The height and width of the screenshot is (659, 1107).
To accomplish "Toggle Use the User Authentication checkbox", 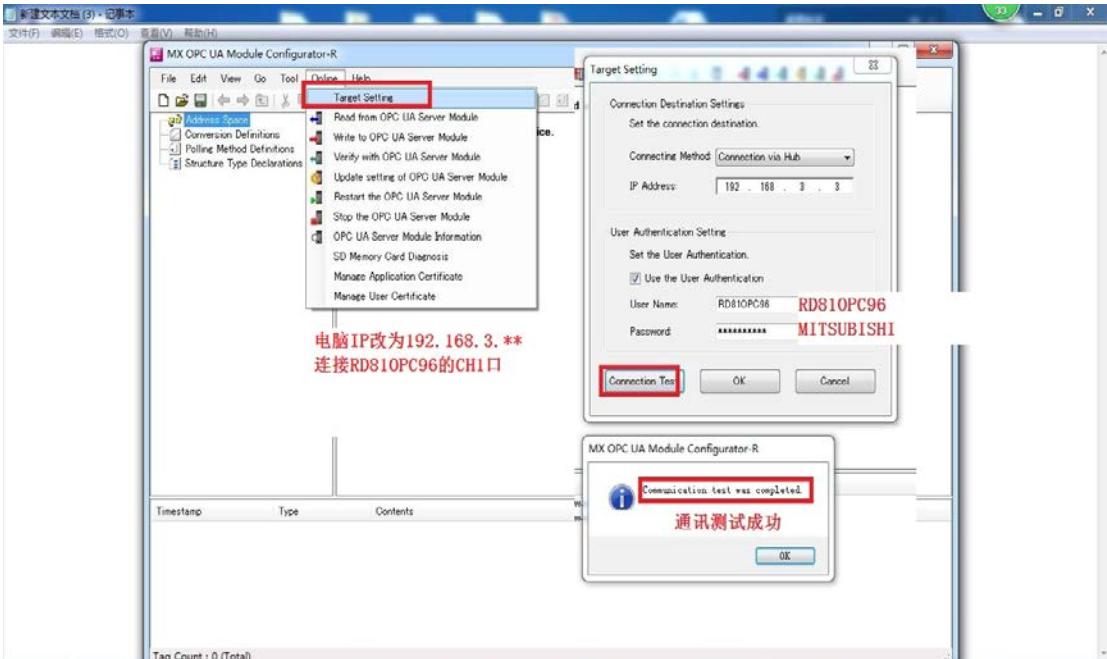I will coord(635,278).
